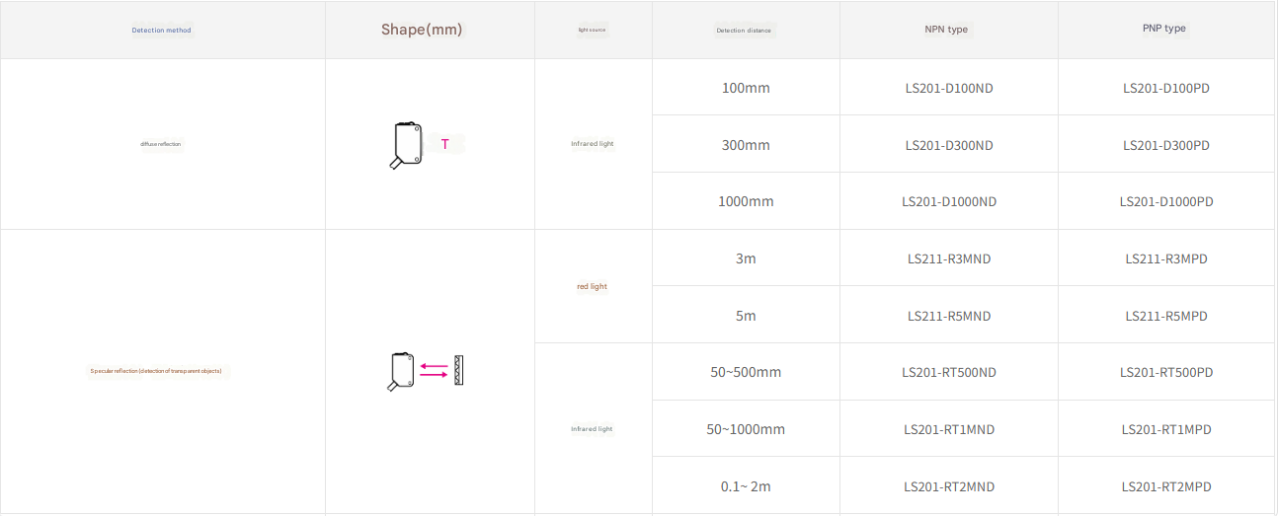
Task: Click the diffuse reflection sensor diagram
Action: pyautogui.click(x=405, y=145)
